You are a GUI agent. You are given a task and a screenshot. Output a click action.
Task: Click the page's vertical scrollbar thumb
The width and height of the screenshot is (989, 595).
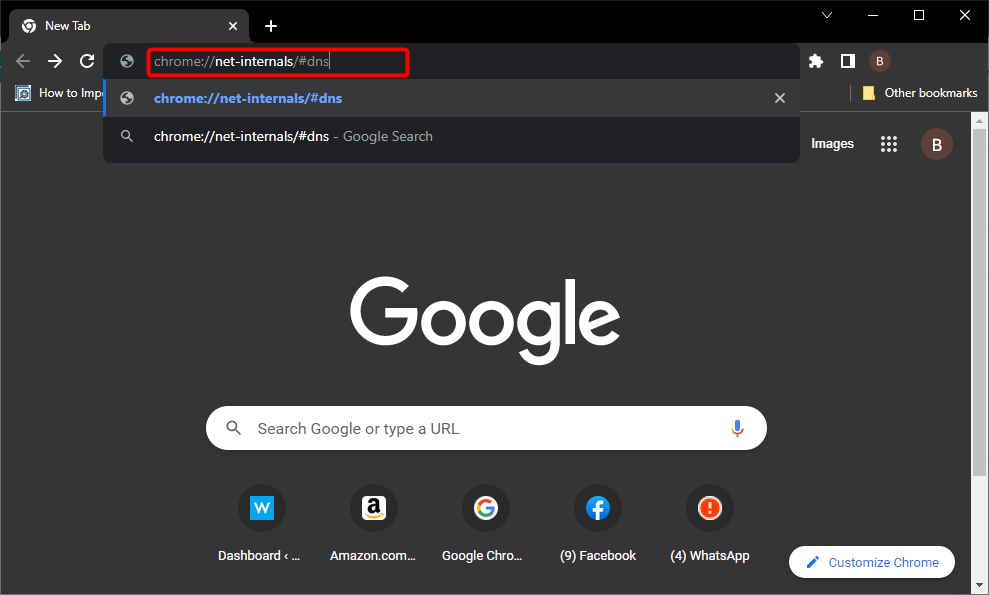[x=979, y=302]
